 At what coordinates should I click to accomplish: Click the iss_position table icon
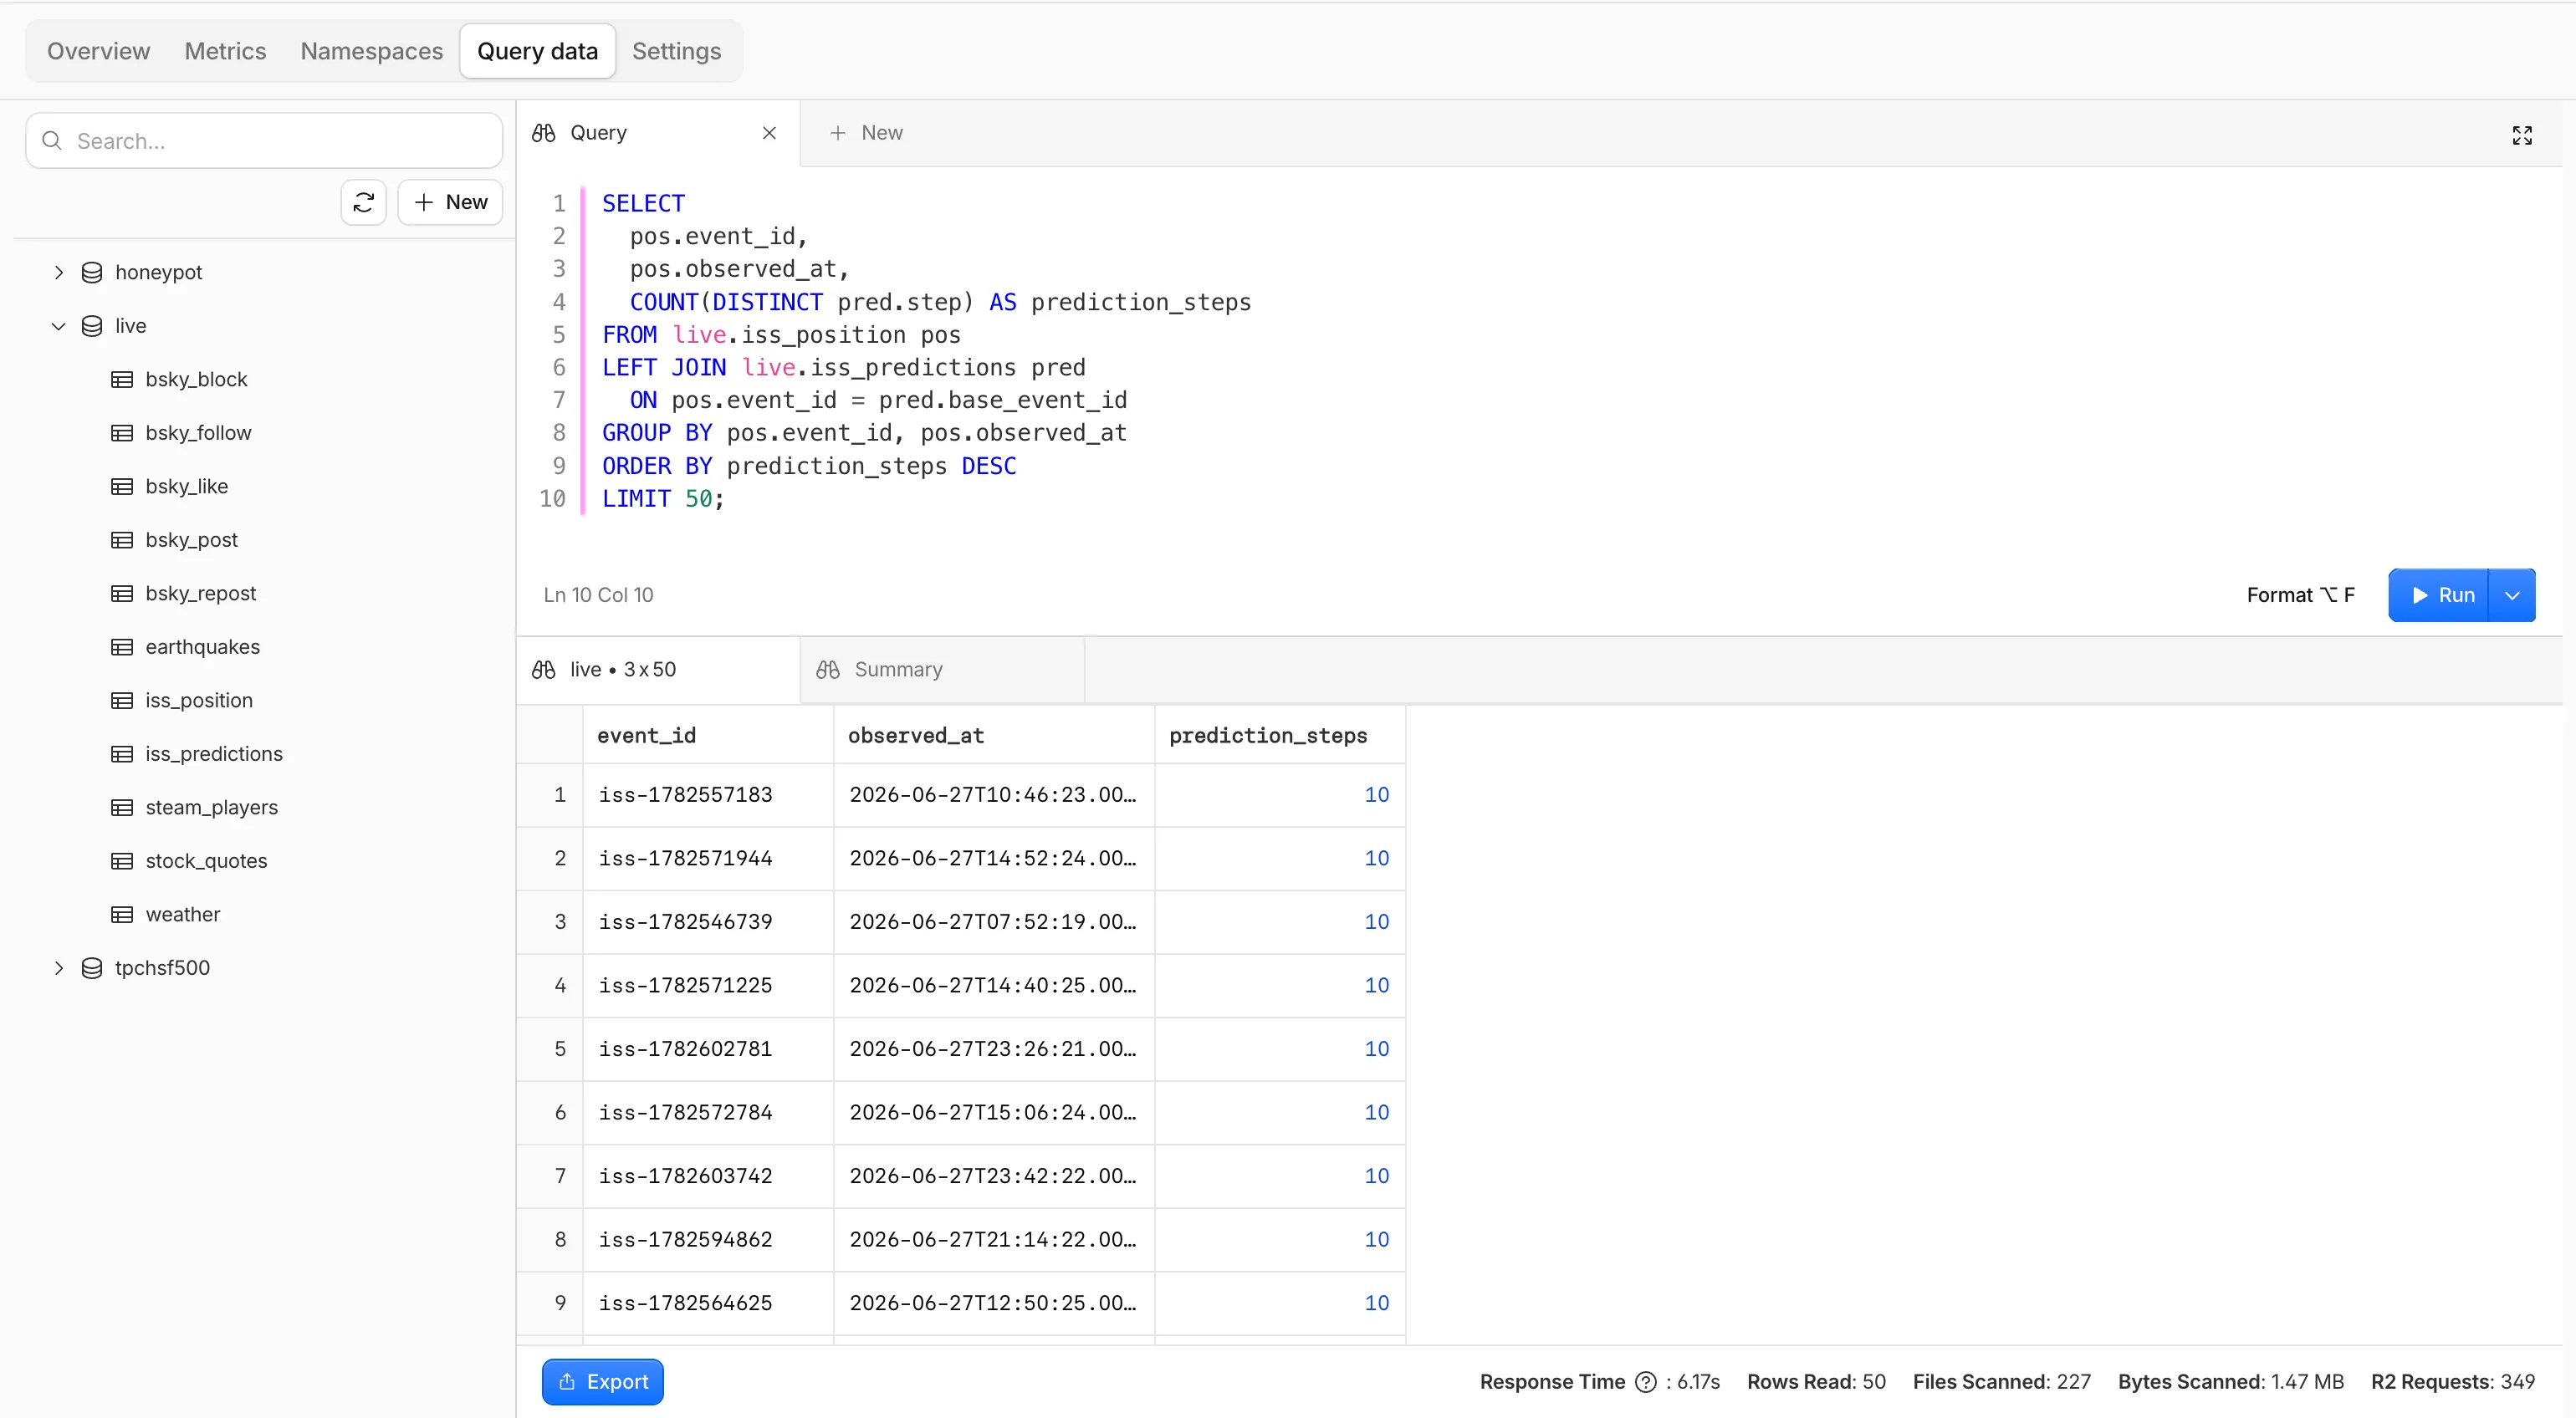pos(122,700)
